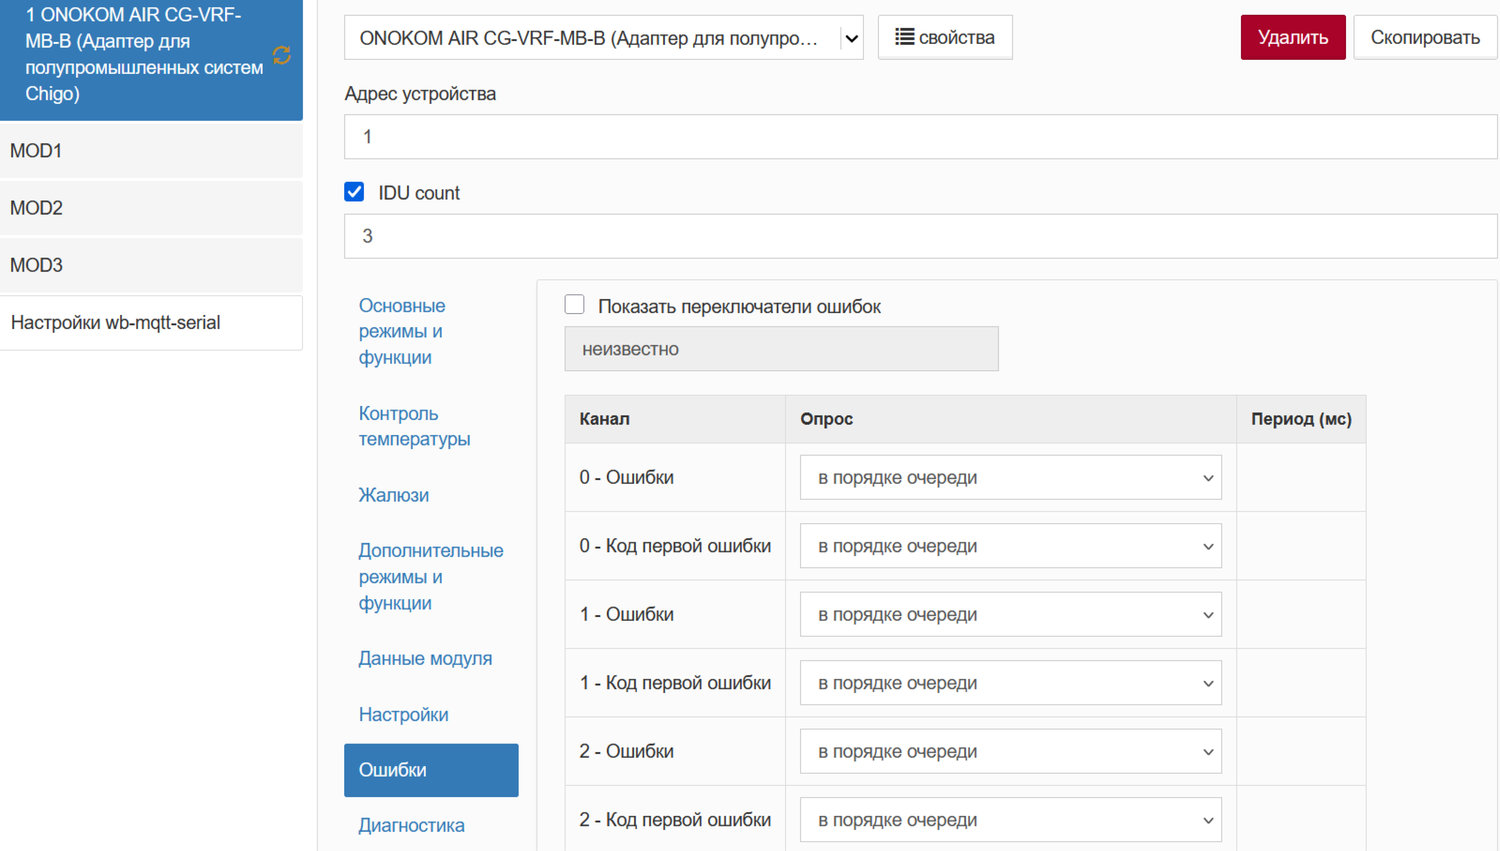
Task: Switch to Контроль температуры tab
Action: coord(414,426)
